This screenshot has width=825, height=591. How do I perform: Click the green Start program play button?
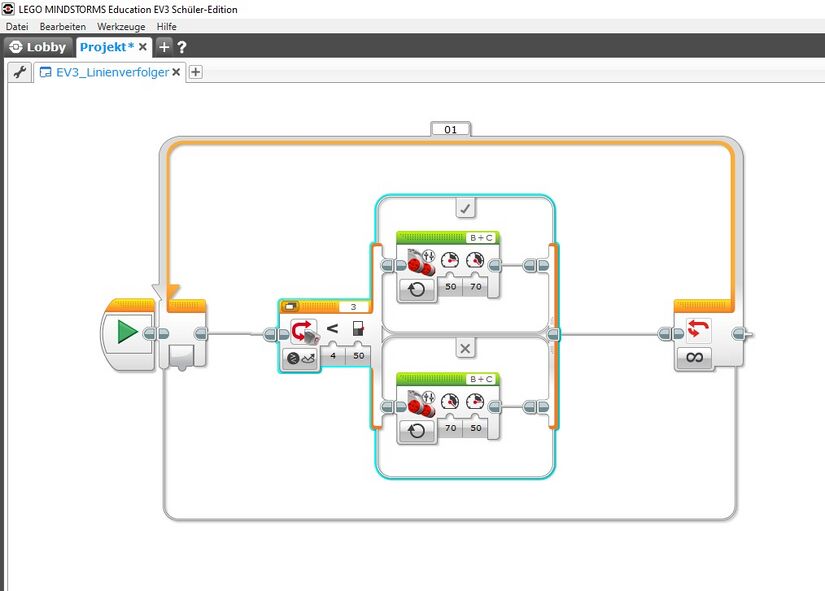[127, 333]
